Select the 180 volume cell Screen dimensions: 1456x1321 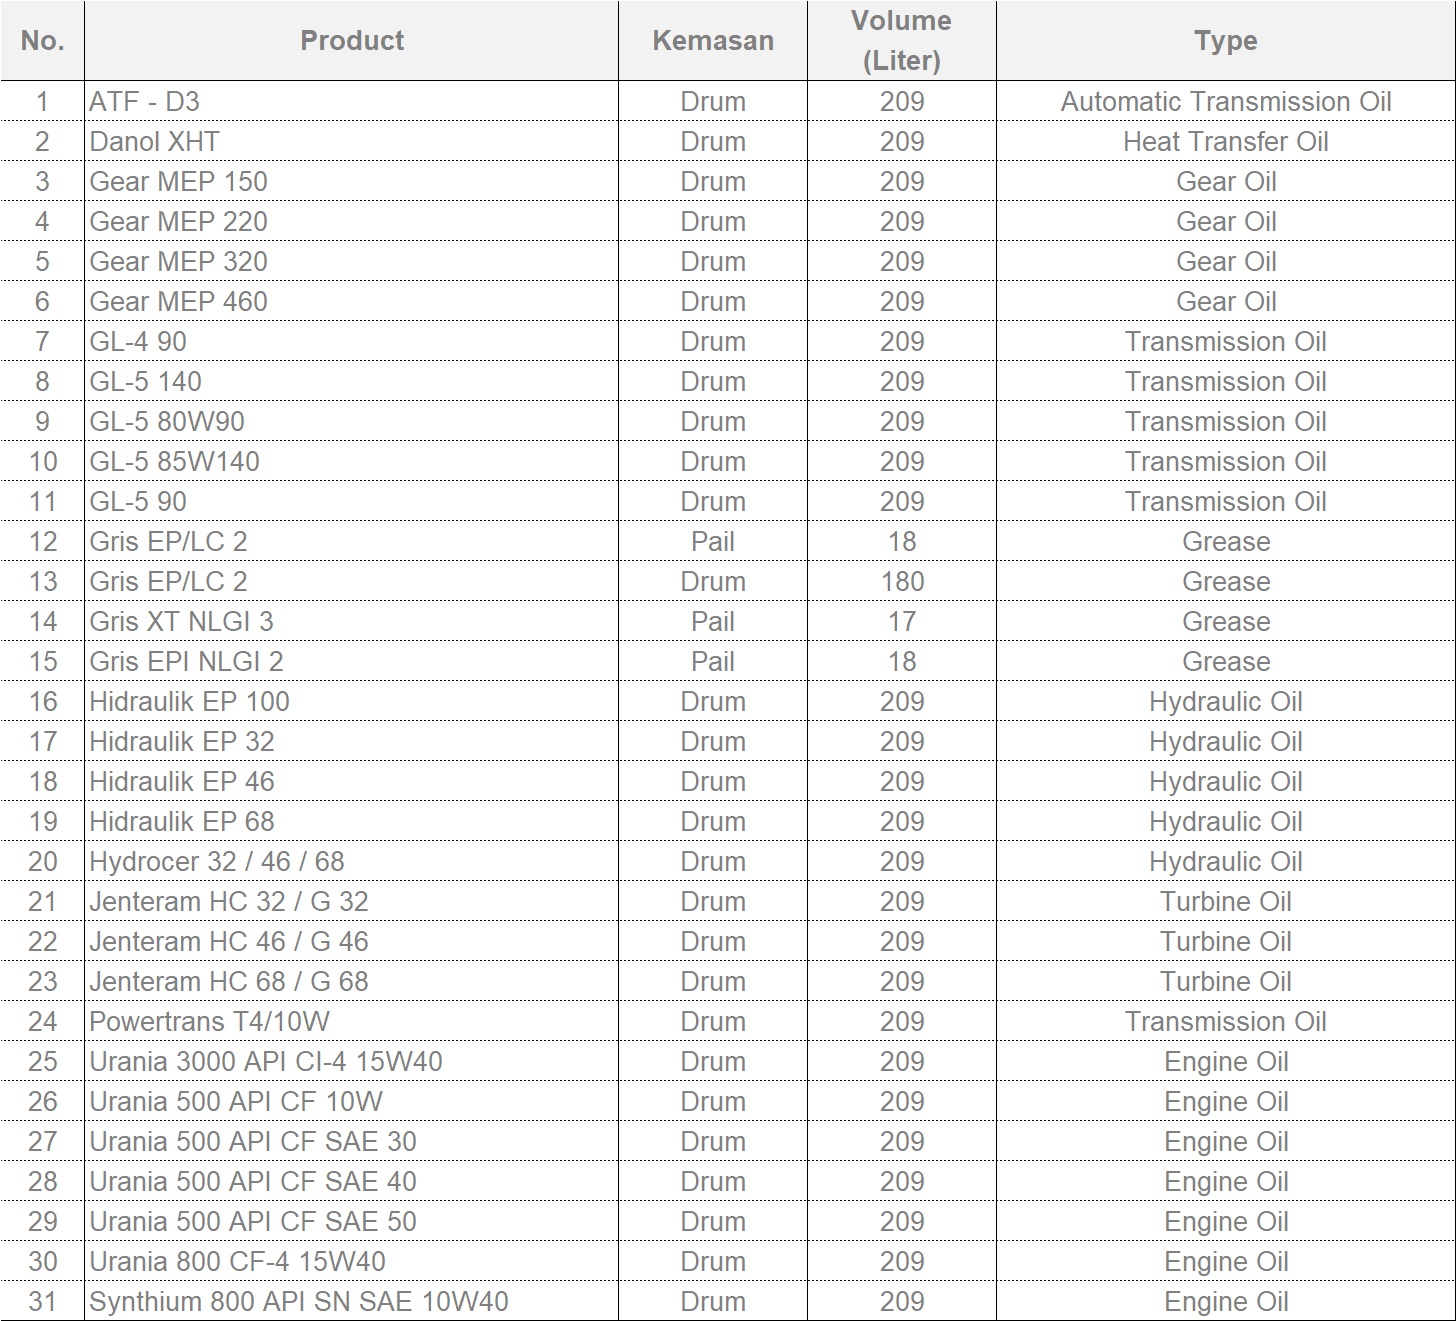[x=901, y=582]
